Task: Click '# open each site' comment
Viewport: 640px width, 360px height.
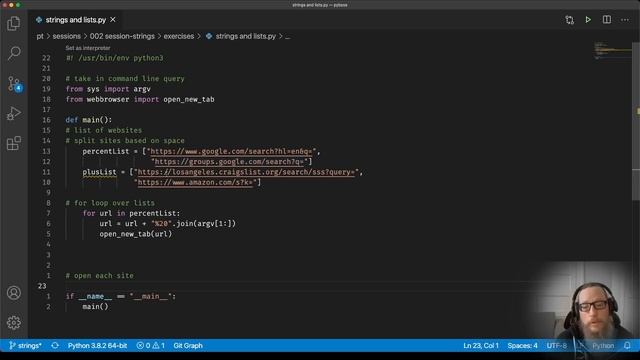Action: [100, 276]
